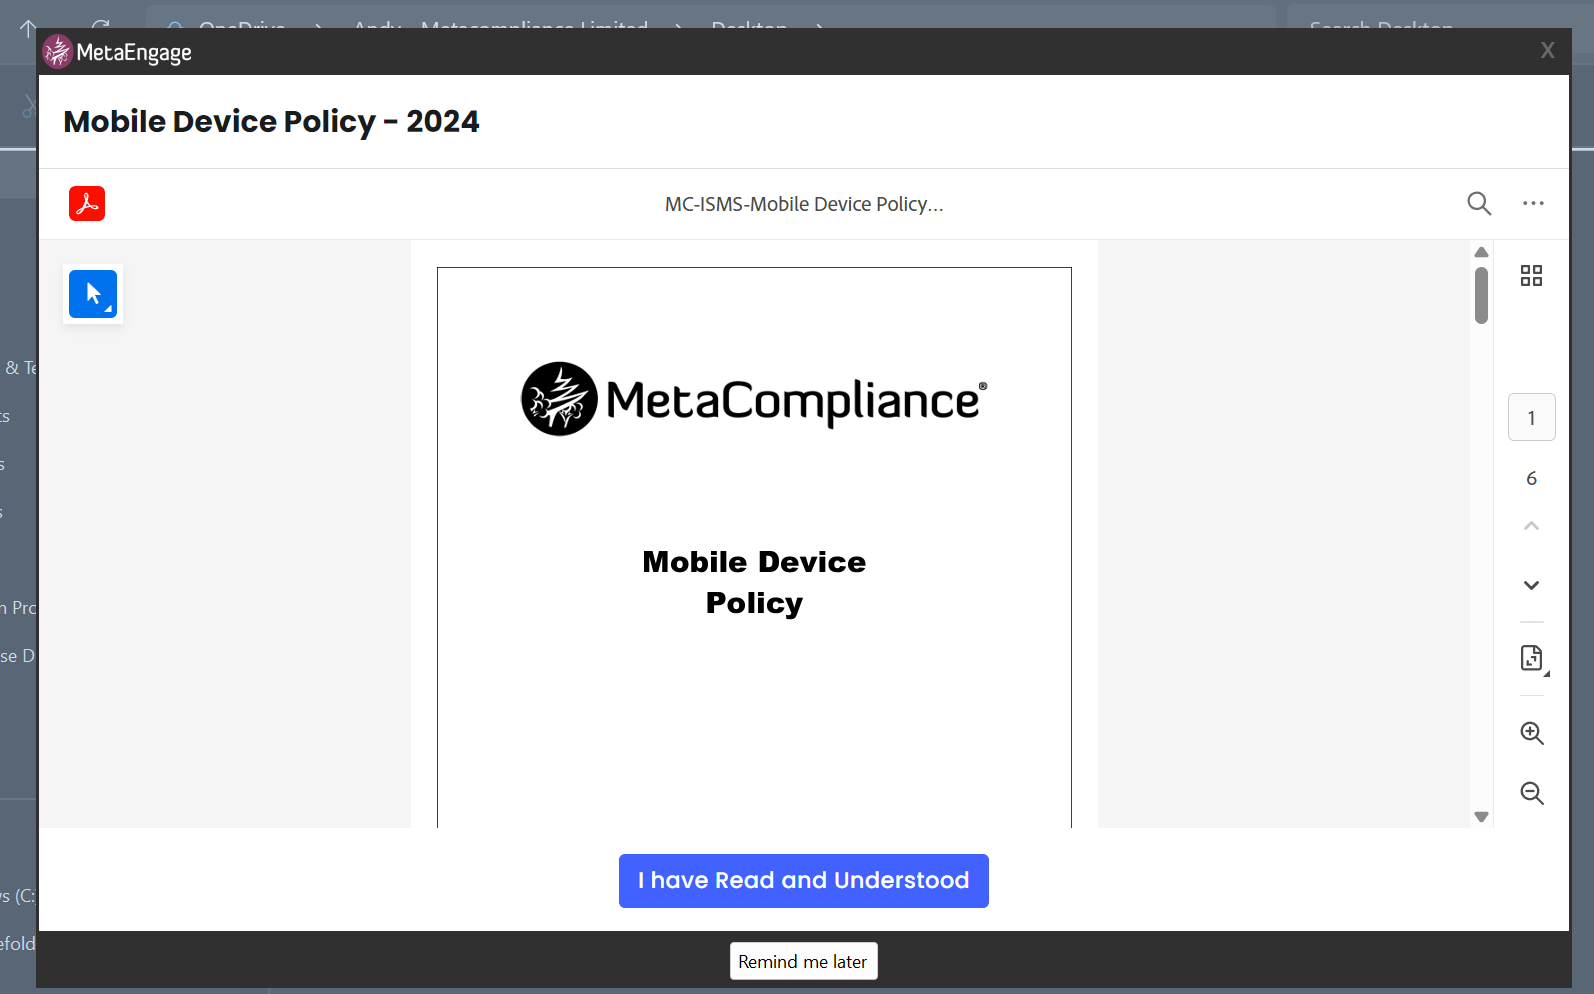Click the Mobile Device Policy document title
1594x994 pixels.
[x=754, y=582]
